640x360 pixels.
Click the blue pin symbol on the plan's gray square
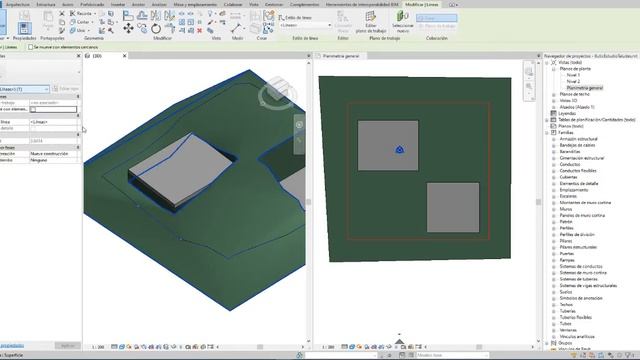point(400,150)
